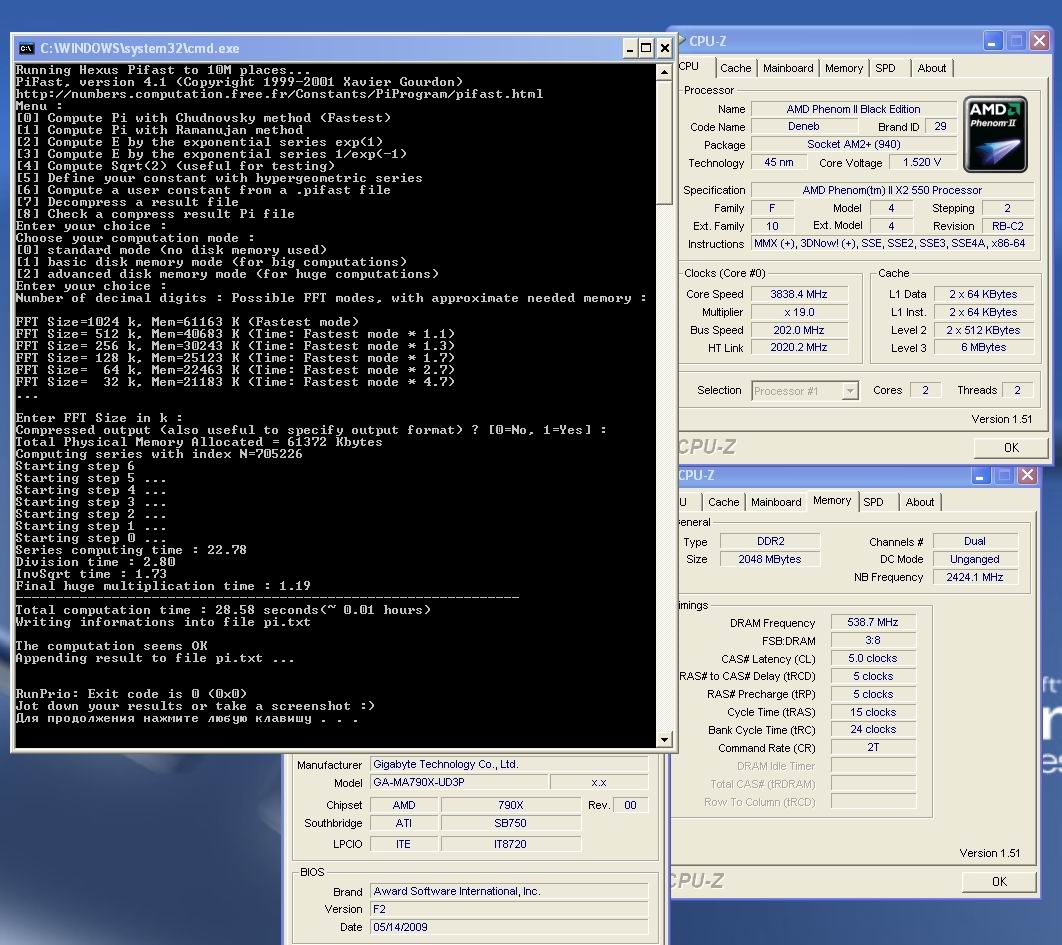Click the Revision value RB-C2
The height and width of the screenshot is (945, 1062).
1007,226
